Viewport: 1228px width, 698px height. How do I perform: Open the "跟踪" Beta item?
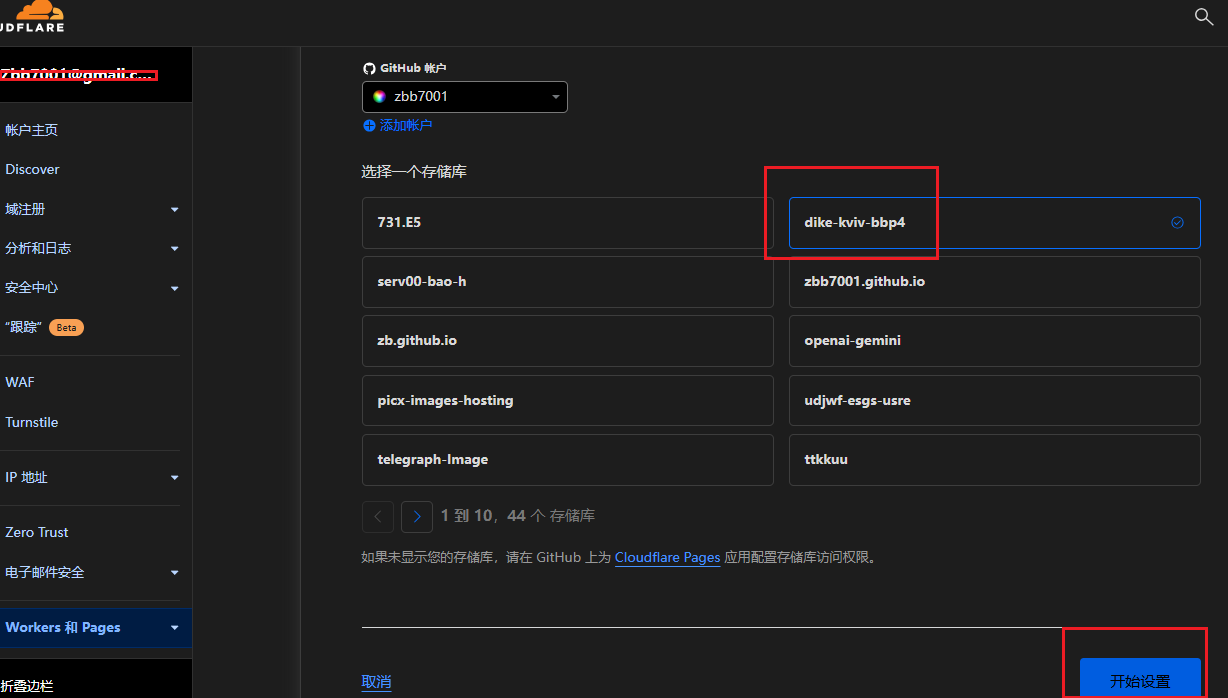point(45,327)
